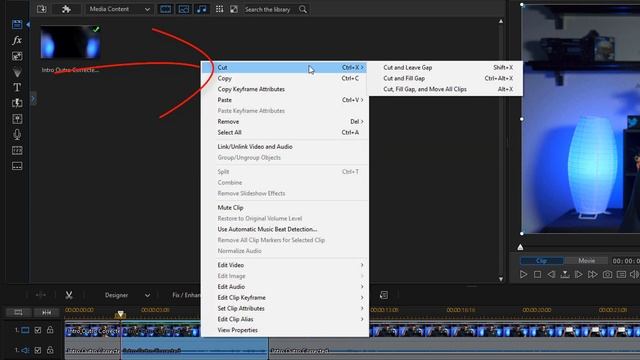This screenshot has width=640, height=360.
Task: Choose Select All in the context menu
Action: pos(285,132)
